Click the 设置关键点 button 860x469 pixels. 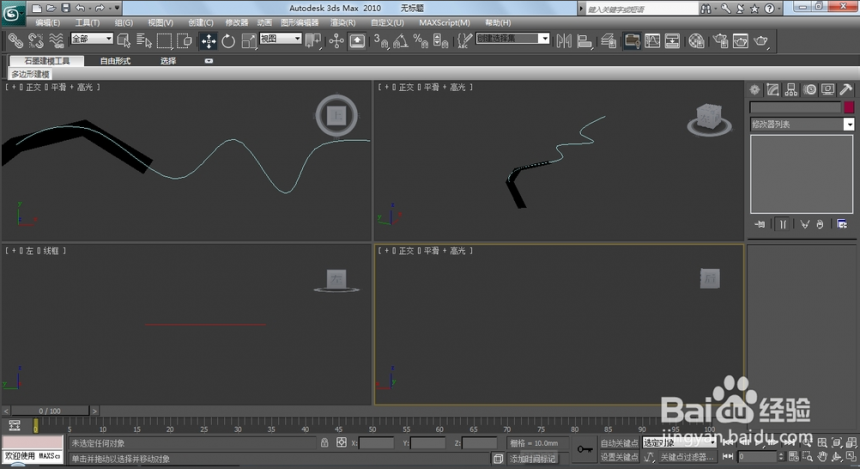(618, 457)
